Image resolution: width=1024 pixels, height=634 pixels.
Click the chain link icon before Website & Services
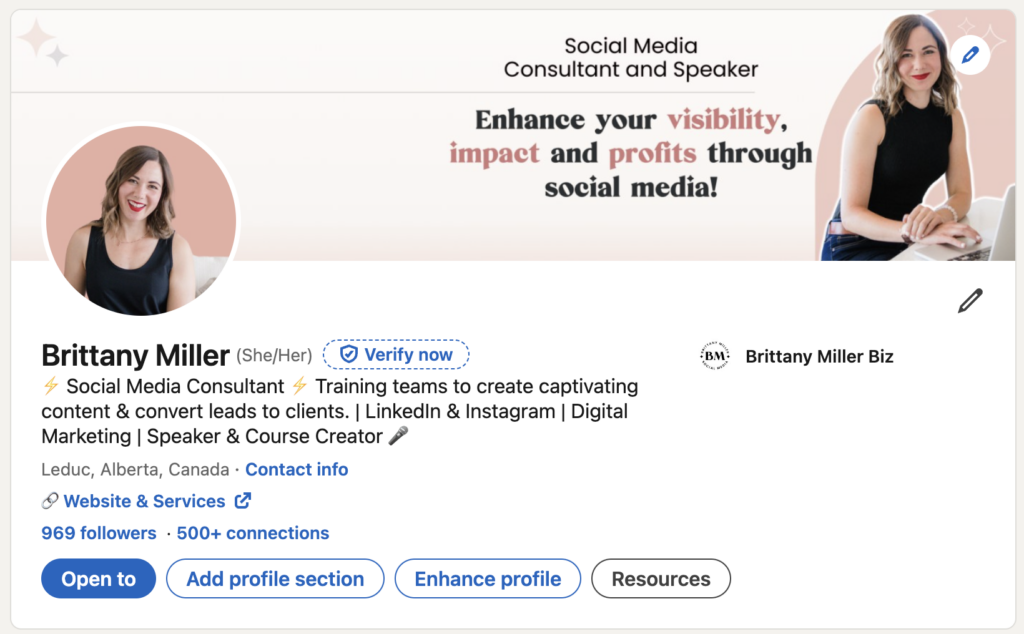[x=50, y=501]
